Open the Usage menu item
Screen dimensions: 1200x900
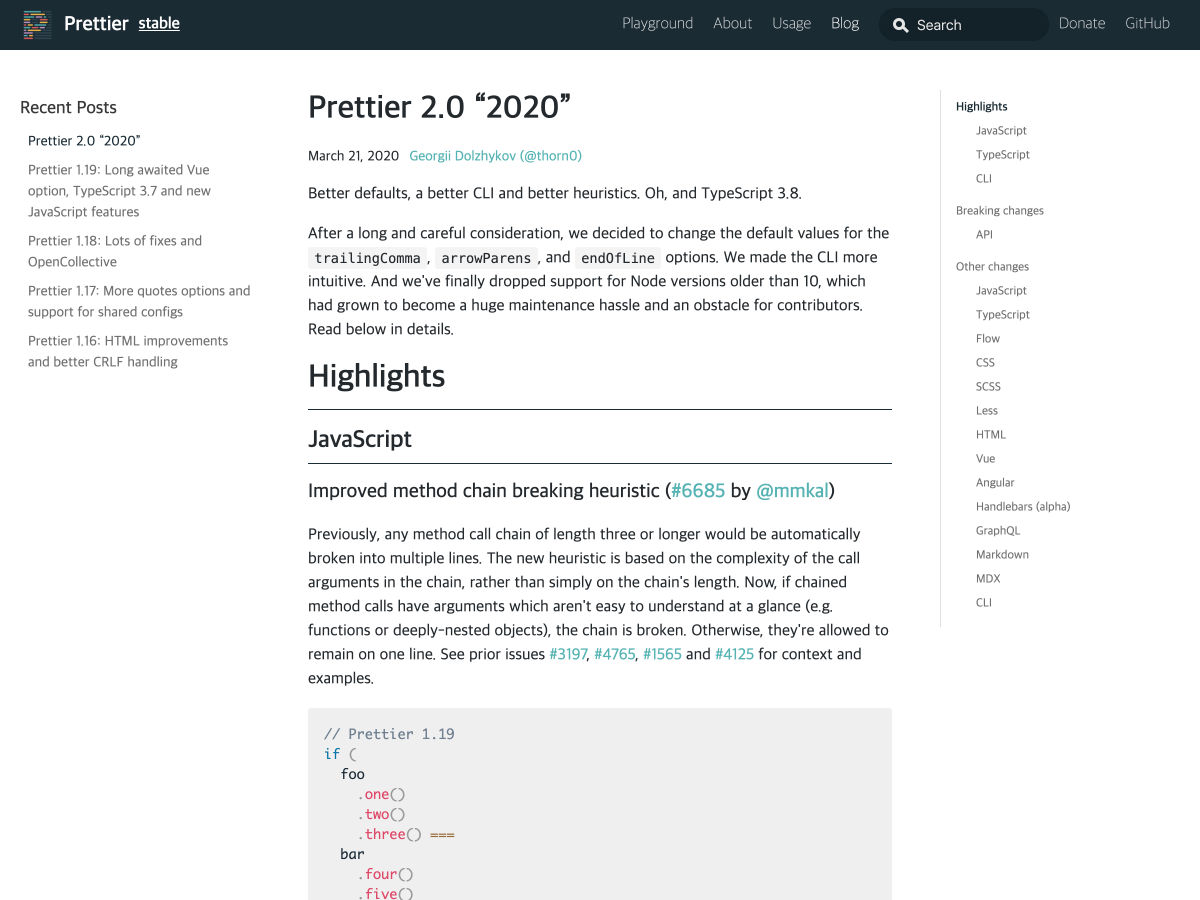tap(791, 23)
